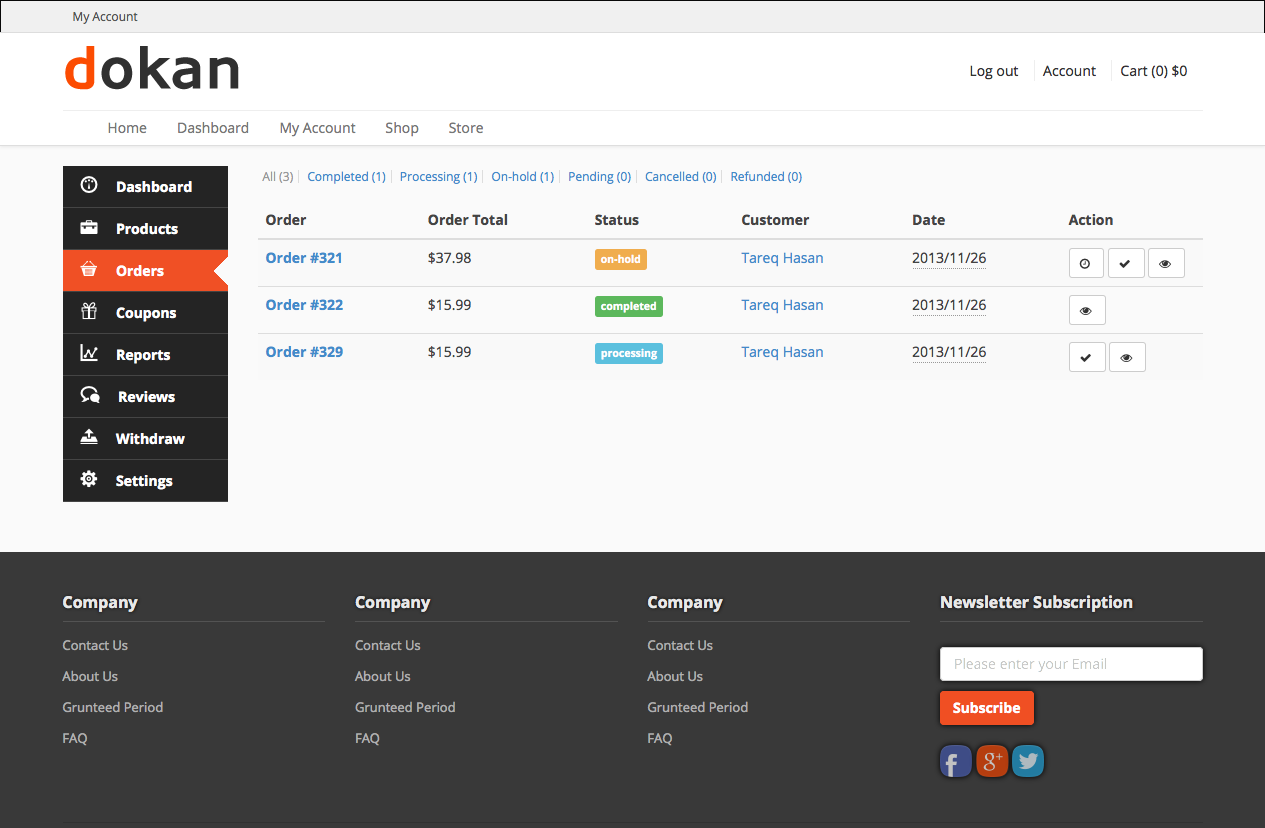Click the $37.98 order total
The image size is (1265, 828).
point(449,258)
